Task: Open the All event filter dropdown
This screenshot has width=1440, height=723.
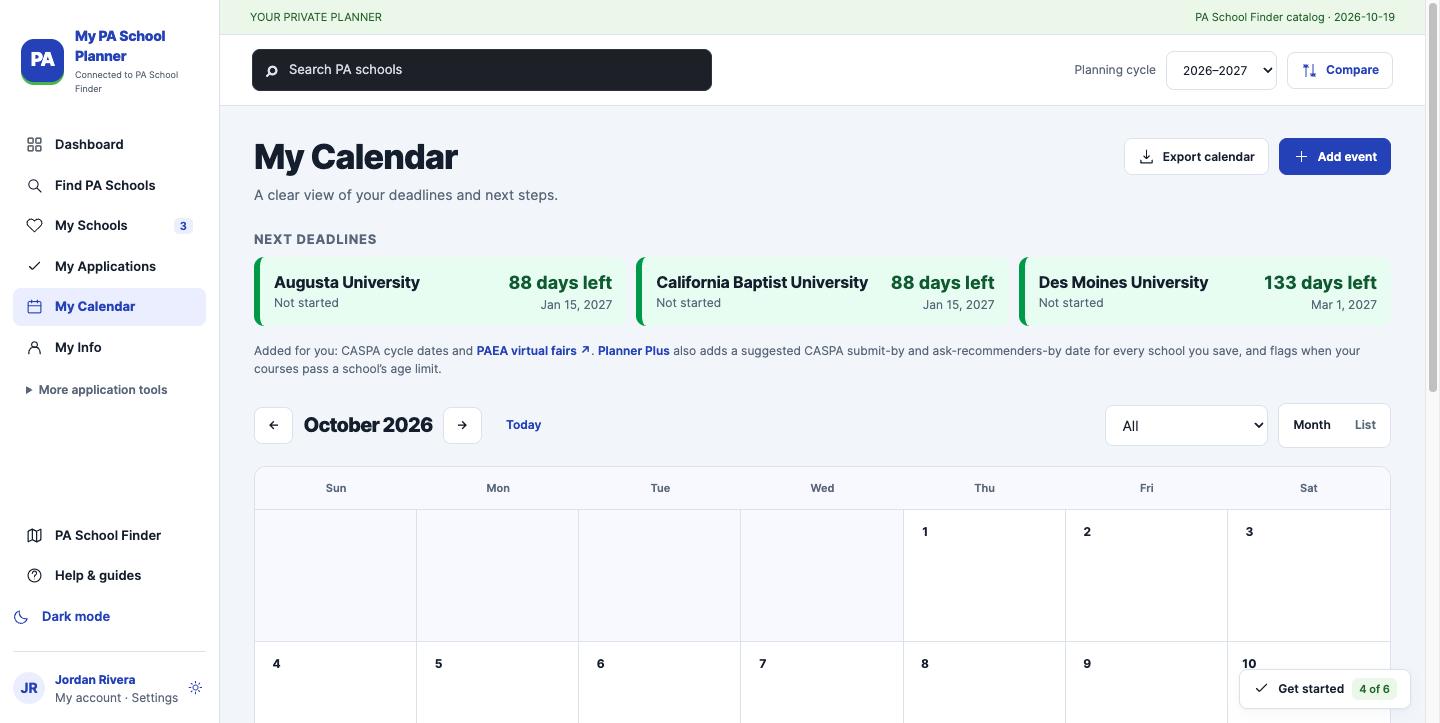Action: (1186, 426)
